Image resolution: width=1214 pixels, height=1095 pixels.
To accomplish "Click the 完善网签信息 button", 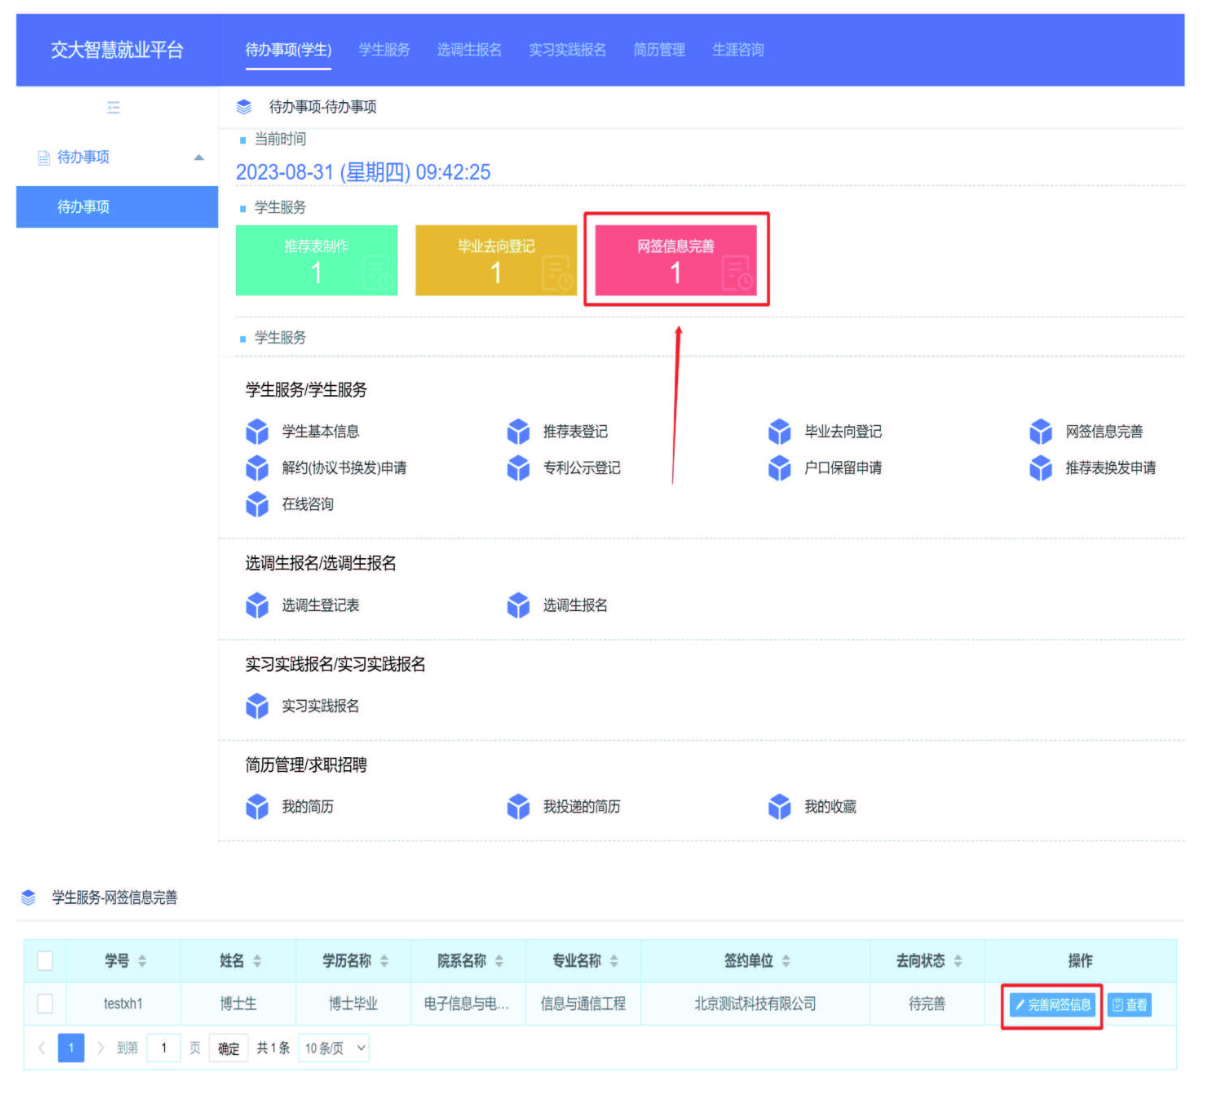I will [x=1052, y=1005].
